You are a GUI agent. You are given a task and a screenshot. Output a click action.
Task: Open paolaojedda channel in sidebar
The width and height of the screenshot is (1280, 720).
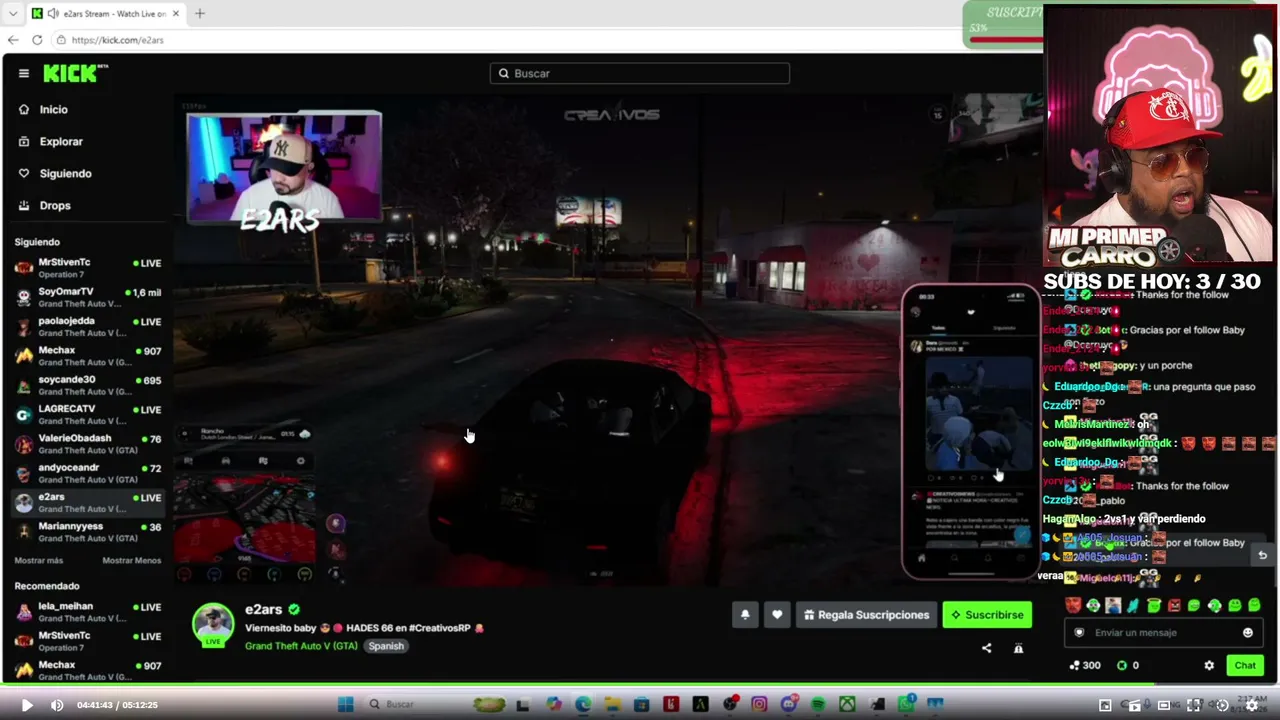tap(88, 326)
